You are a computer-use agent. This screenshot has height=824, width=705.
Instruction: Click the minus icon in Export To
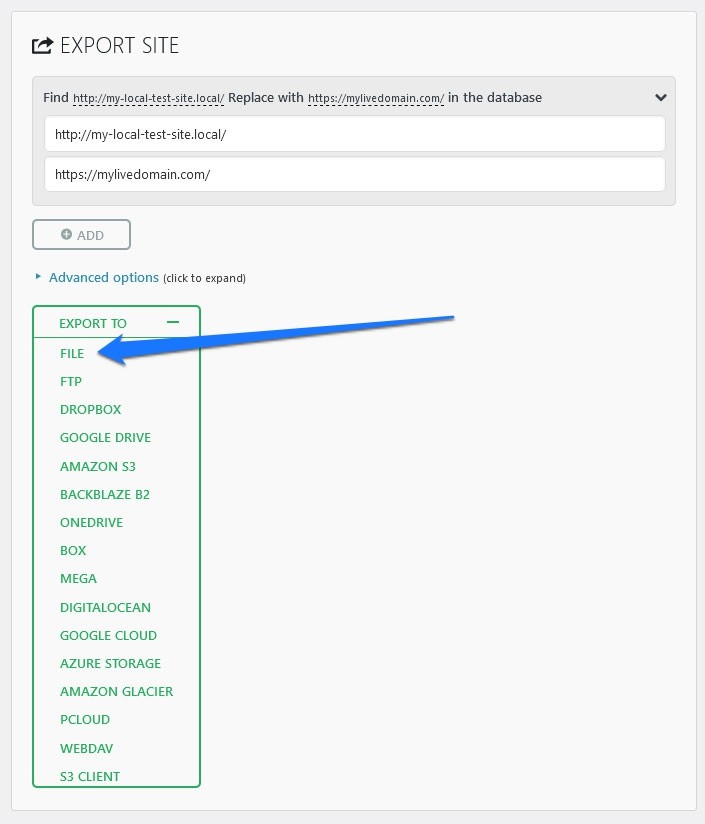point(173,322)
